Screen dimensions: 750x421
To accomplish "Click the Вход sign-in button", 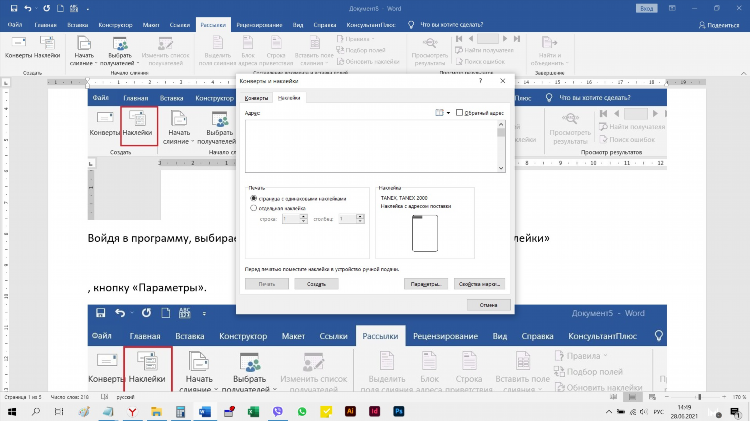I will (646, 8).
